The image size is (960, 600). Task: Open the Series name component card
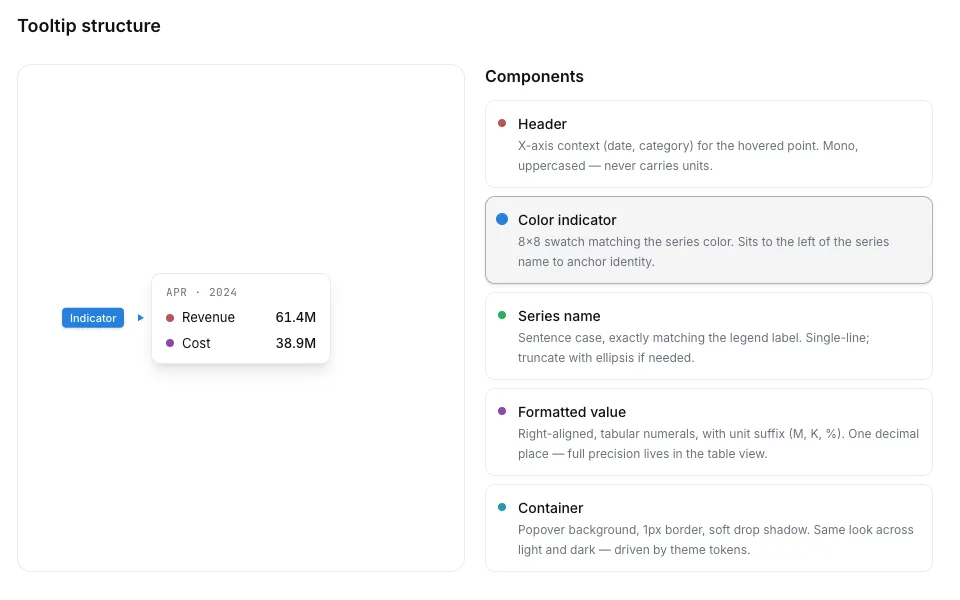coord(708,336)
